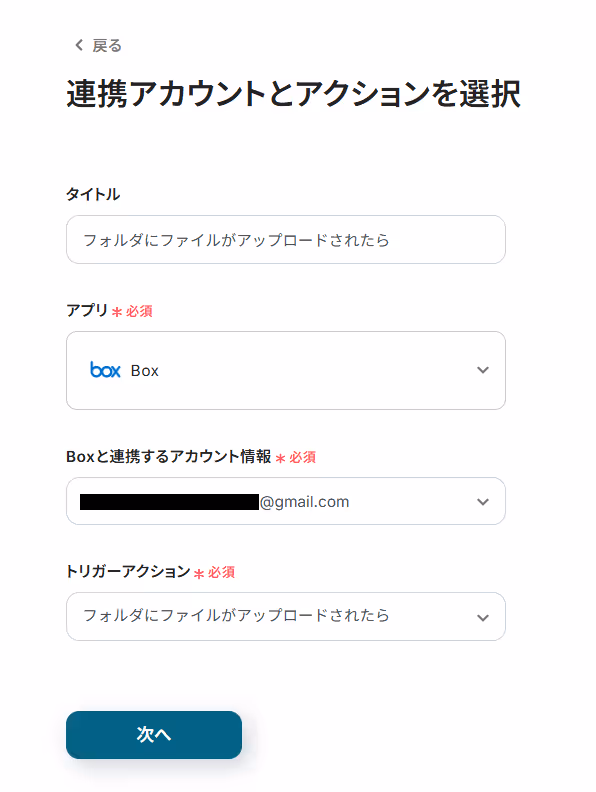
Task: Click the タイトル field label
Action: point(93,194)
